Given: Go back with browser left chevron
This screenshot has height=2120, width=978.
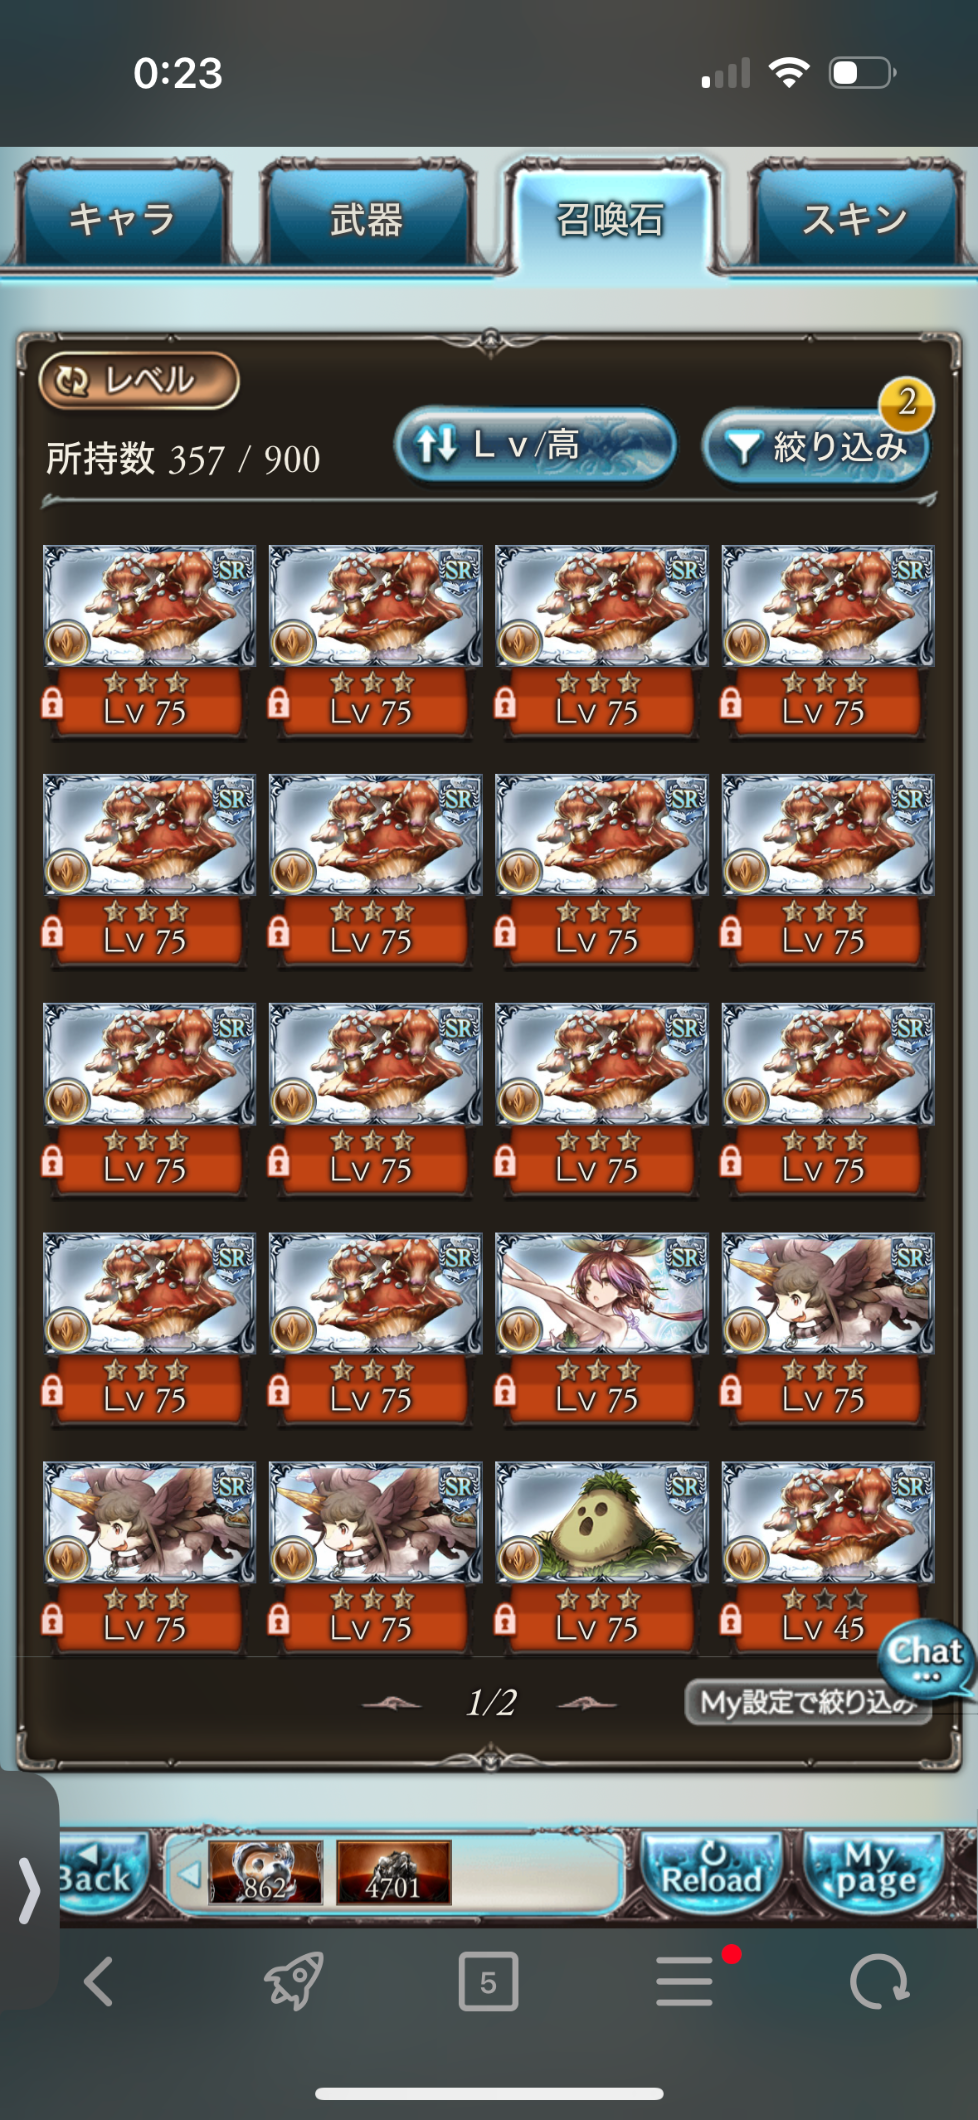Looking at the screenshot, I should pyautogui.click(x=98, y=1981).
